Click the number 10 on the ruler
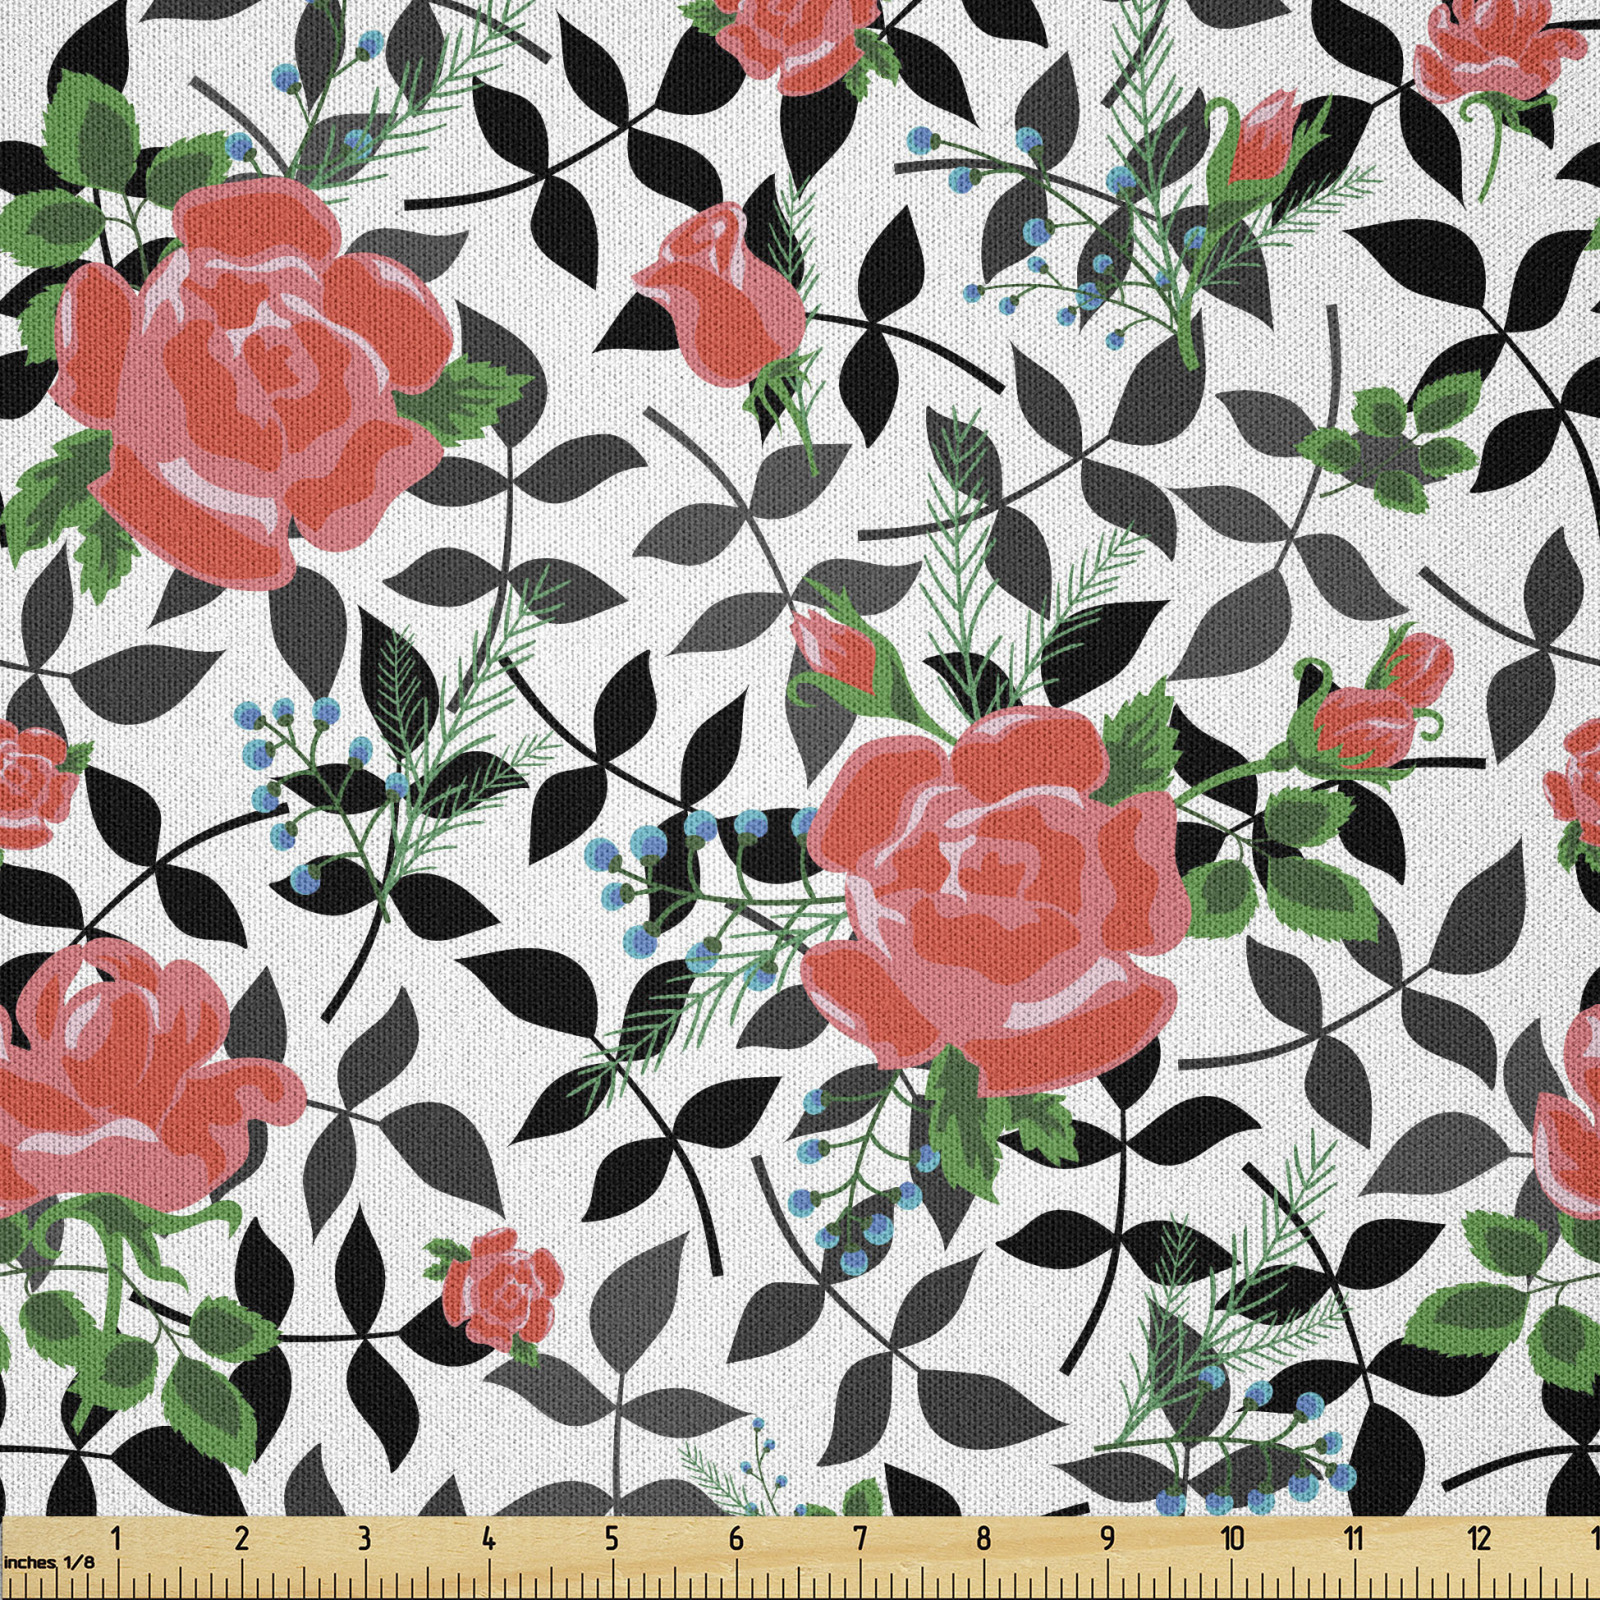This screenshot has height=1600, width=1600. (x=1232, y=1538)
